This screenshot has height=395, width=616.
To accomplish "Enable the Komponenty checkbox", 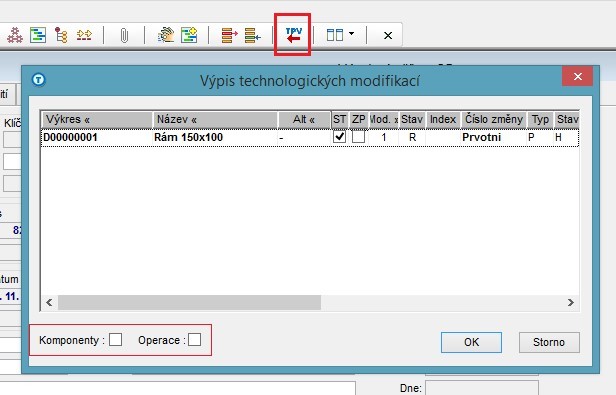I will pos(116,340).
